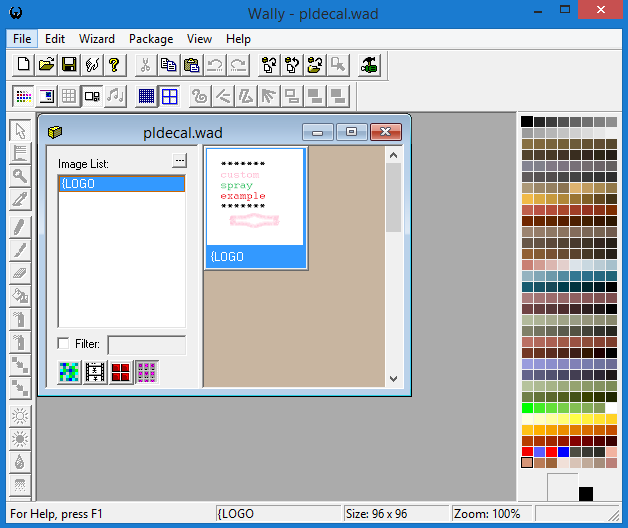The height and width of the screenshot is (528, 628).
Task: Toggle the tiled blue grid view button
Action: coord(146,97)
